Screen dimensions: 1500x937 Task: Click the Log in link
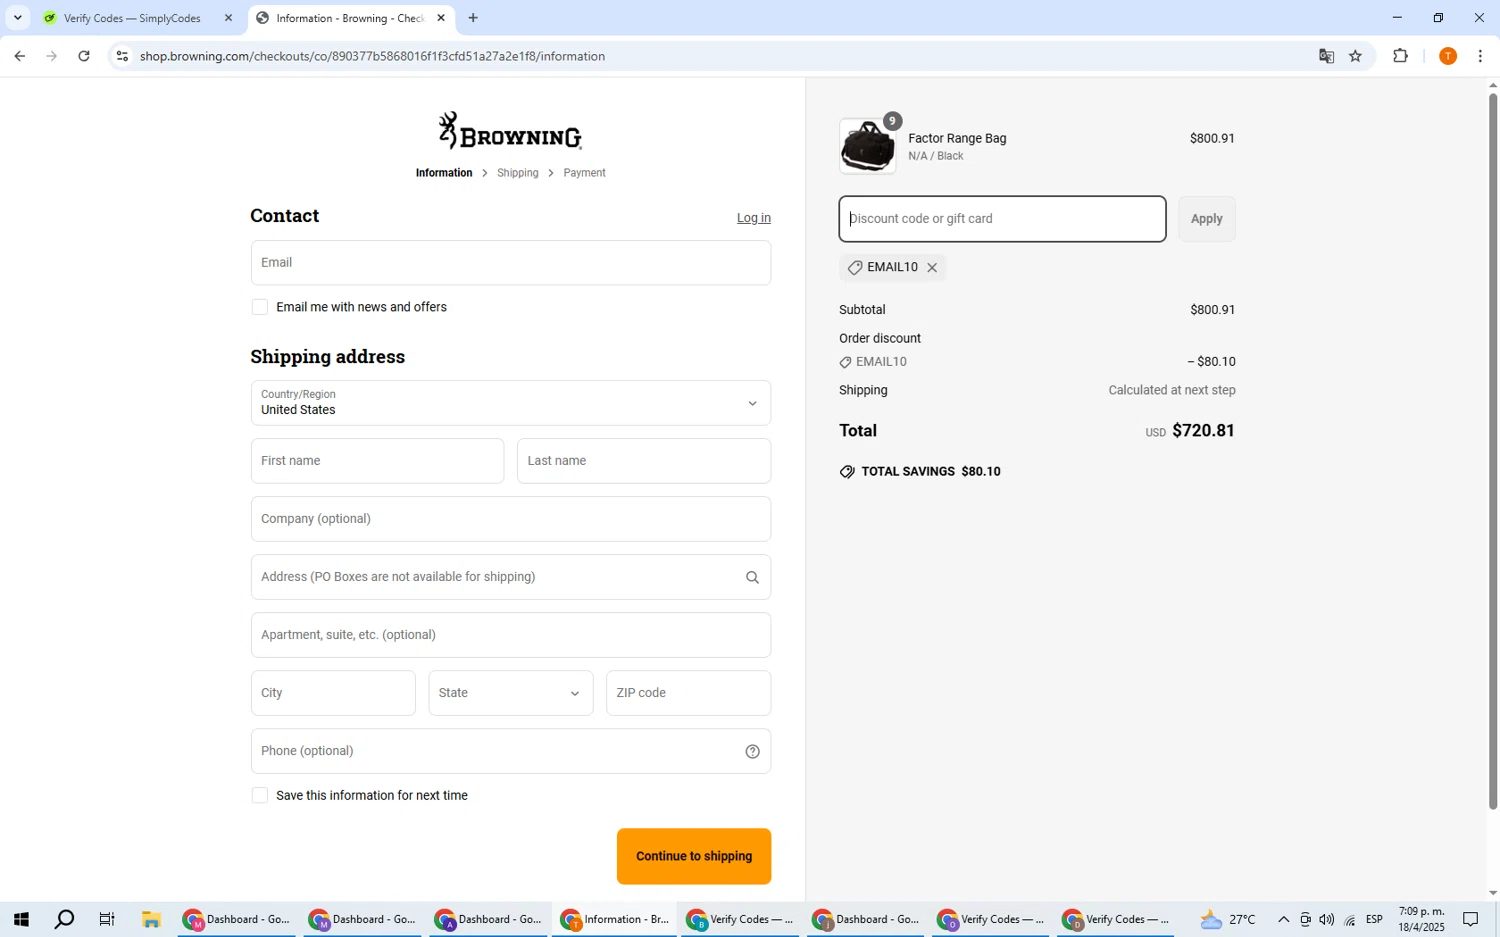coord(754,218)
